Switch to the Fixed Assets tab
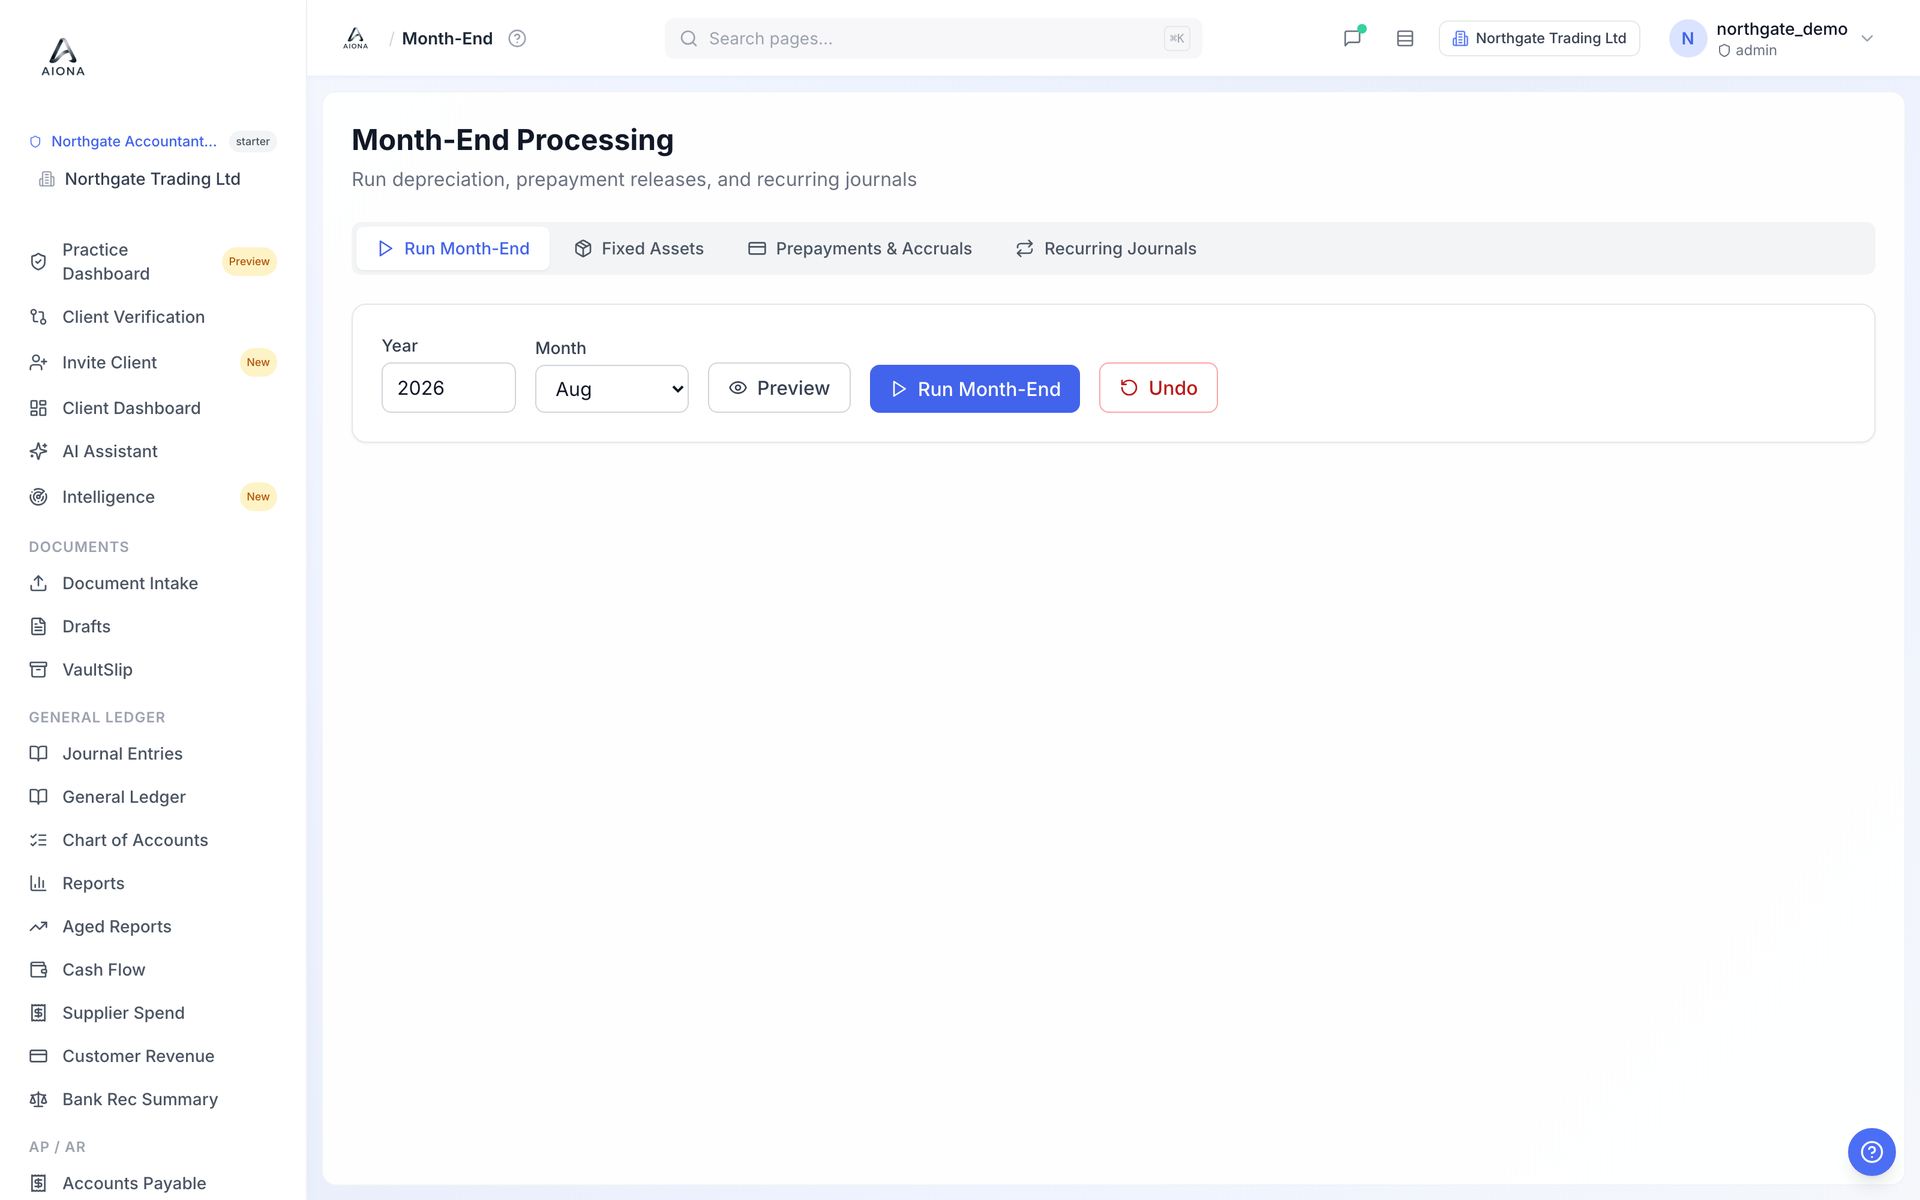 tap(639, 248)
